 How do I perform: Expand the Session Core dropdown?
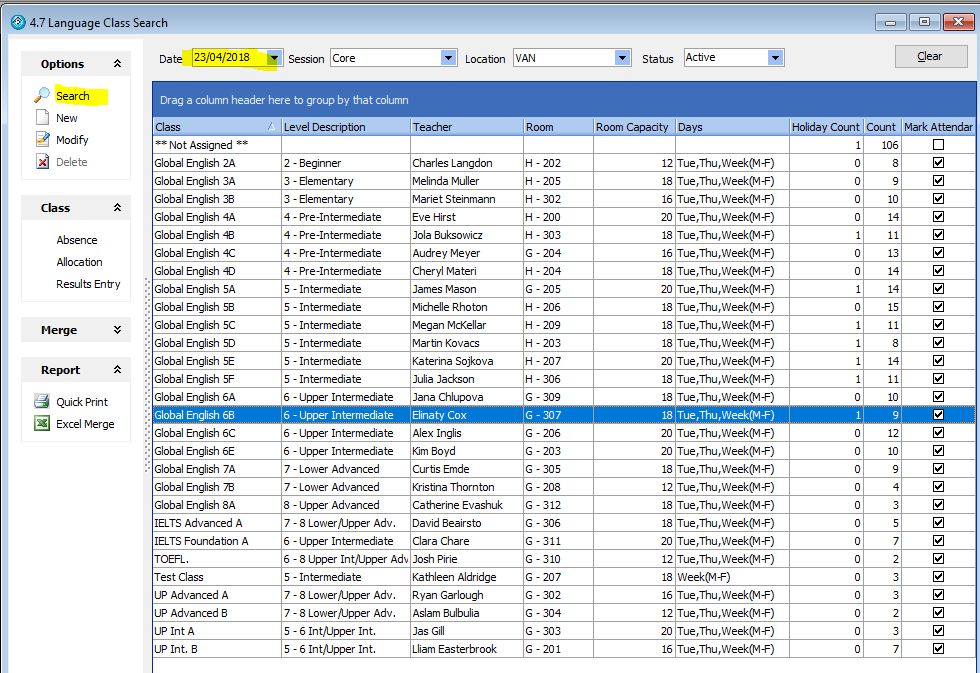449,58
